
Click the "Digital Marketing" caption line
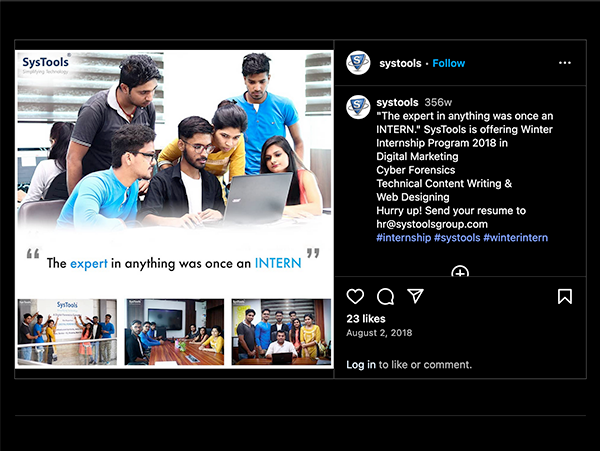417,156
